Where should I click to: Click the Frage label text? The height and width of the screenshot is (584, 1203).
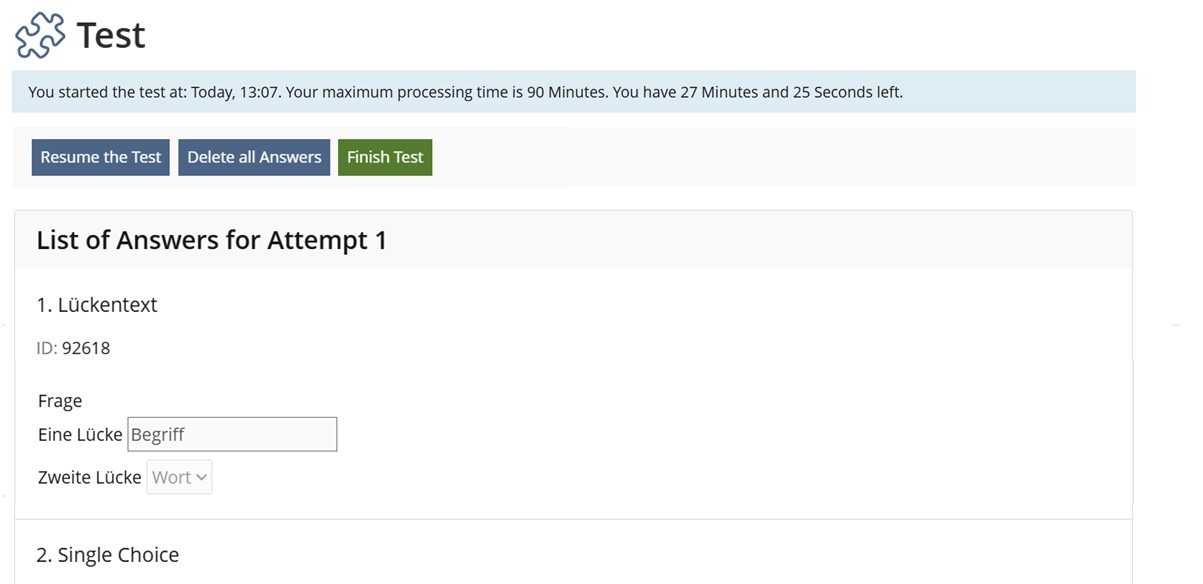tap(60, 401)
